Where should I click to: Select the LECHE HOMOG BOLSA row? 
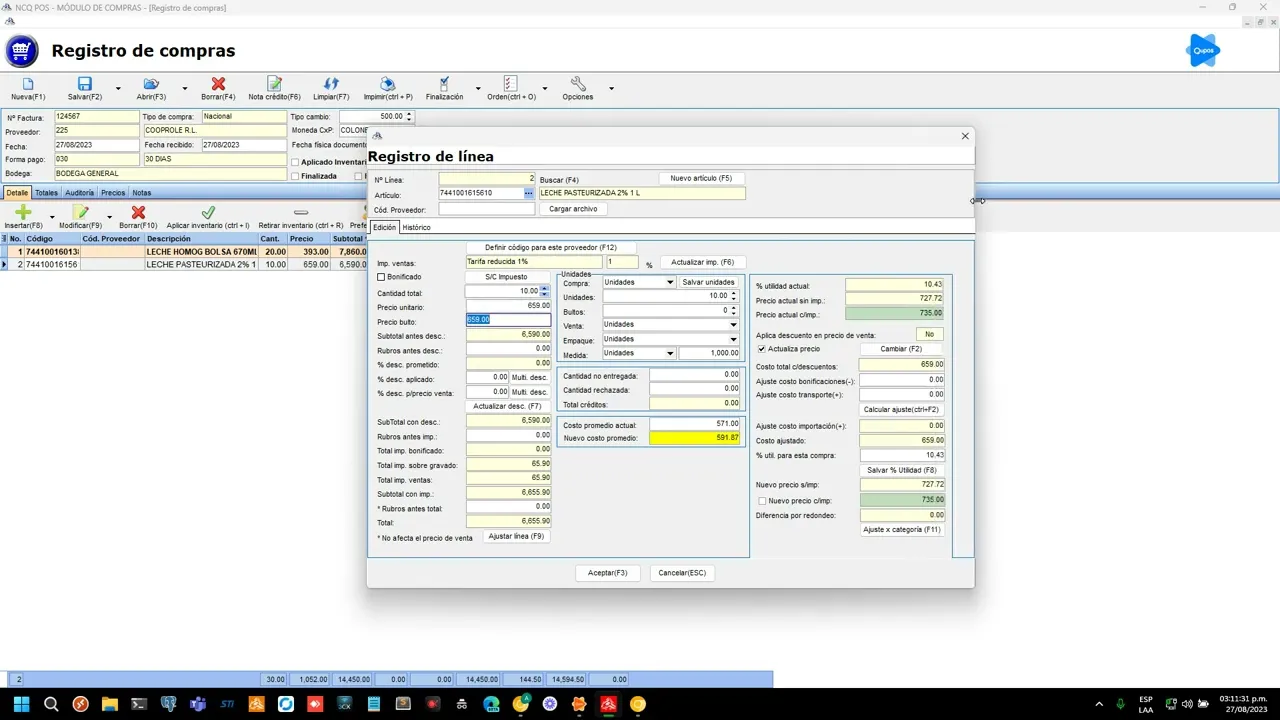pos(185,252)
